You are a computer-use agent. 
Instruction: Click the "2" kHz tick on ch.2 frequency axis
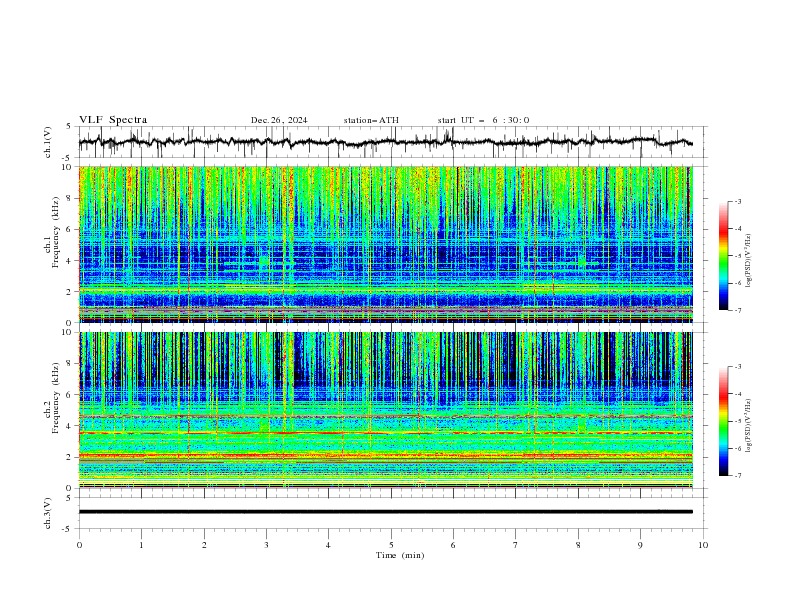coord(70,457)
